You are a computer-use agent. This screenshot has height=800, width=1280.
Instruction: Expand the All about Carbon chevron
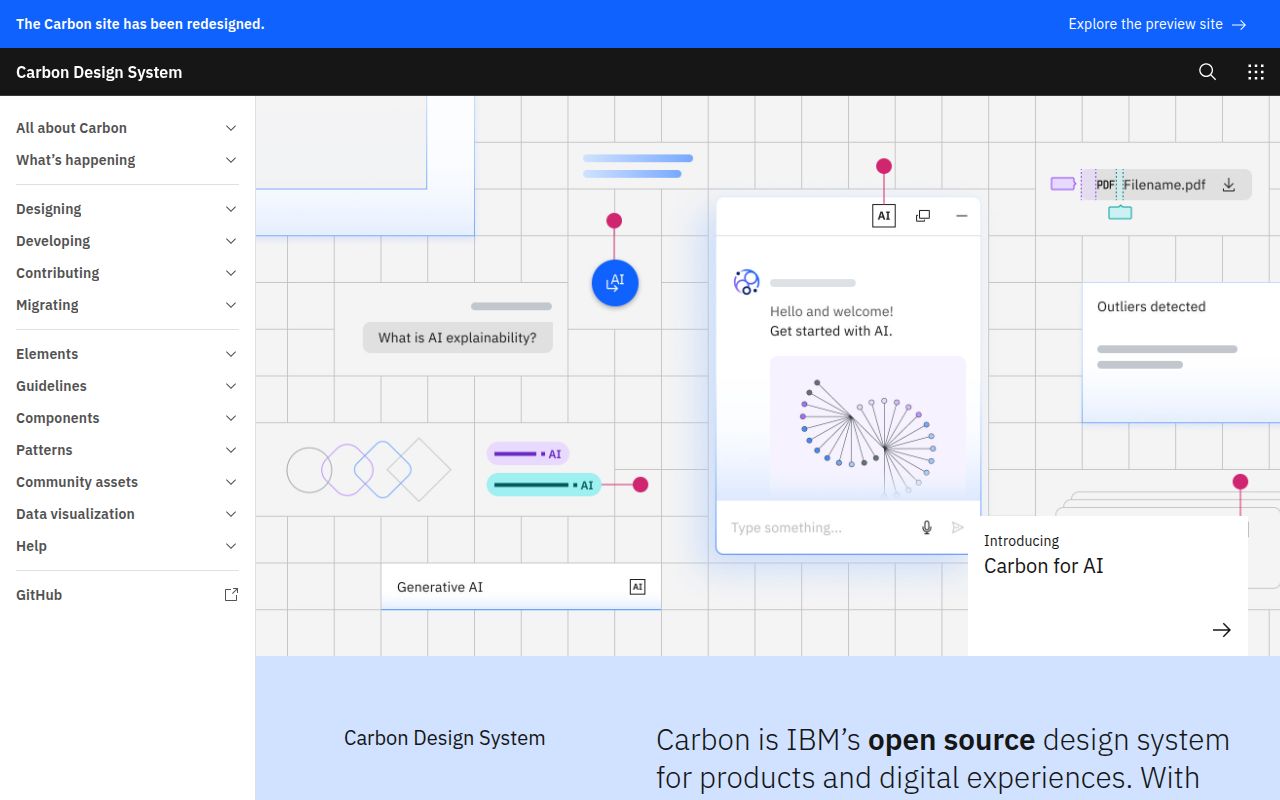231,128
